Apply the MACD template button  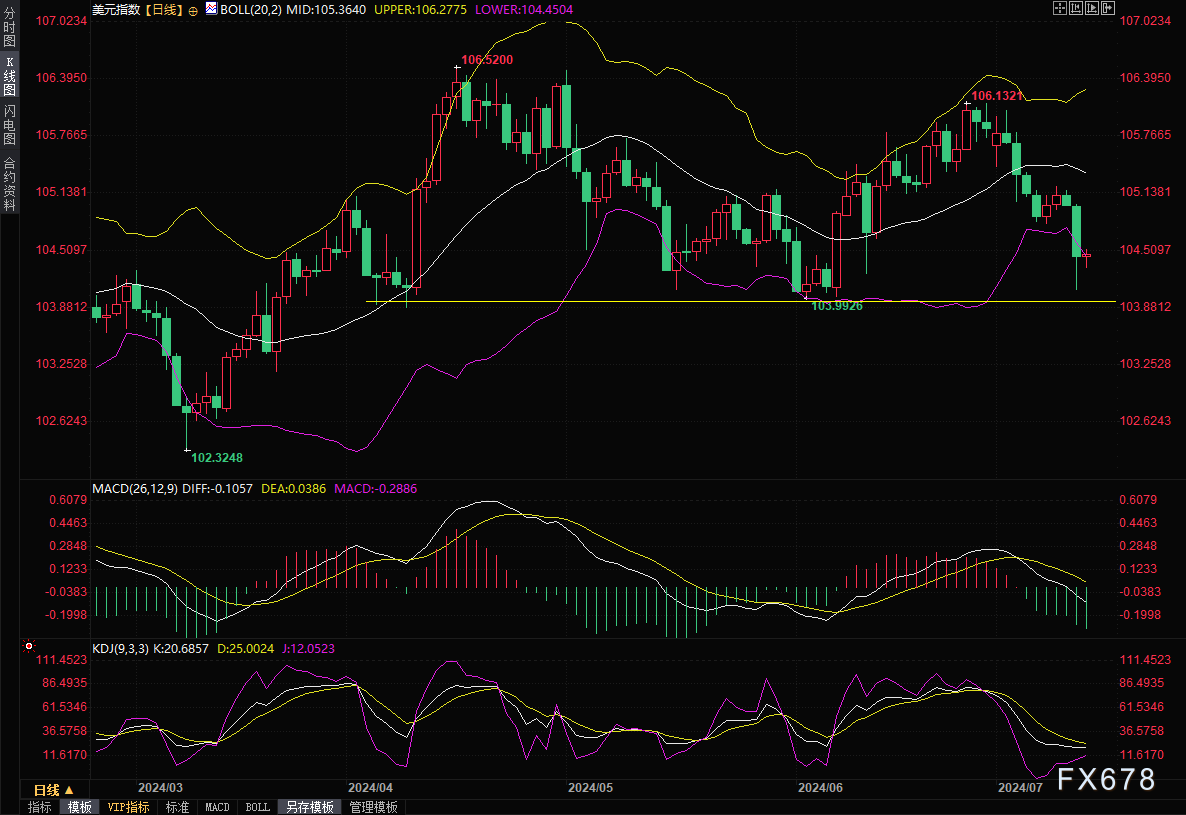[217, 807]
